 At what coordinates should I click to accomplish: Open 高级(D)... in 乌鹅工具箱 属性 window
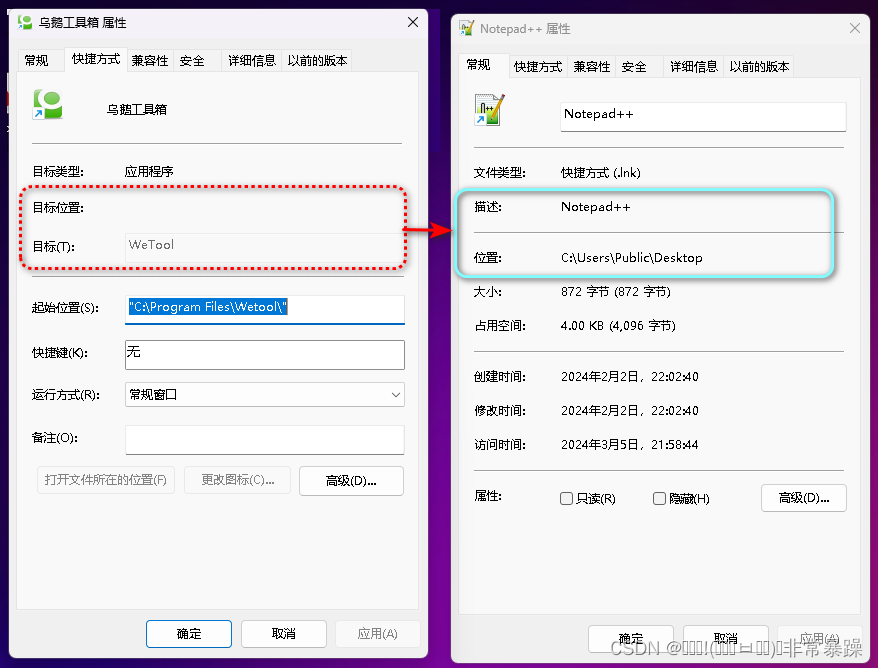pyautogui.click(x=351, y=481)
